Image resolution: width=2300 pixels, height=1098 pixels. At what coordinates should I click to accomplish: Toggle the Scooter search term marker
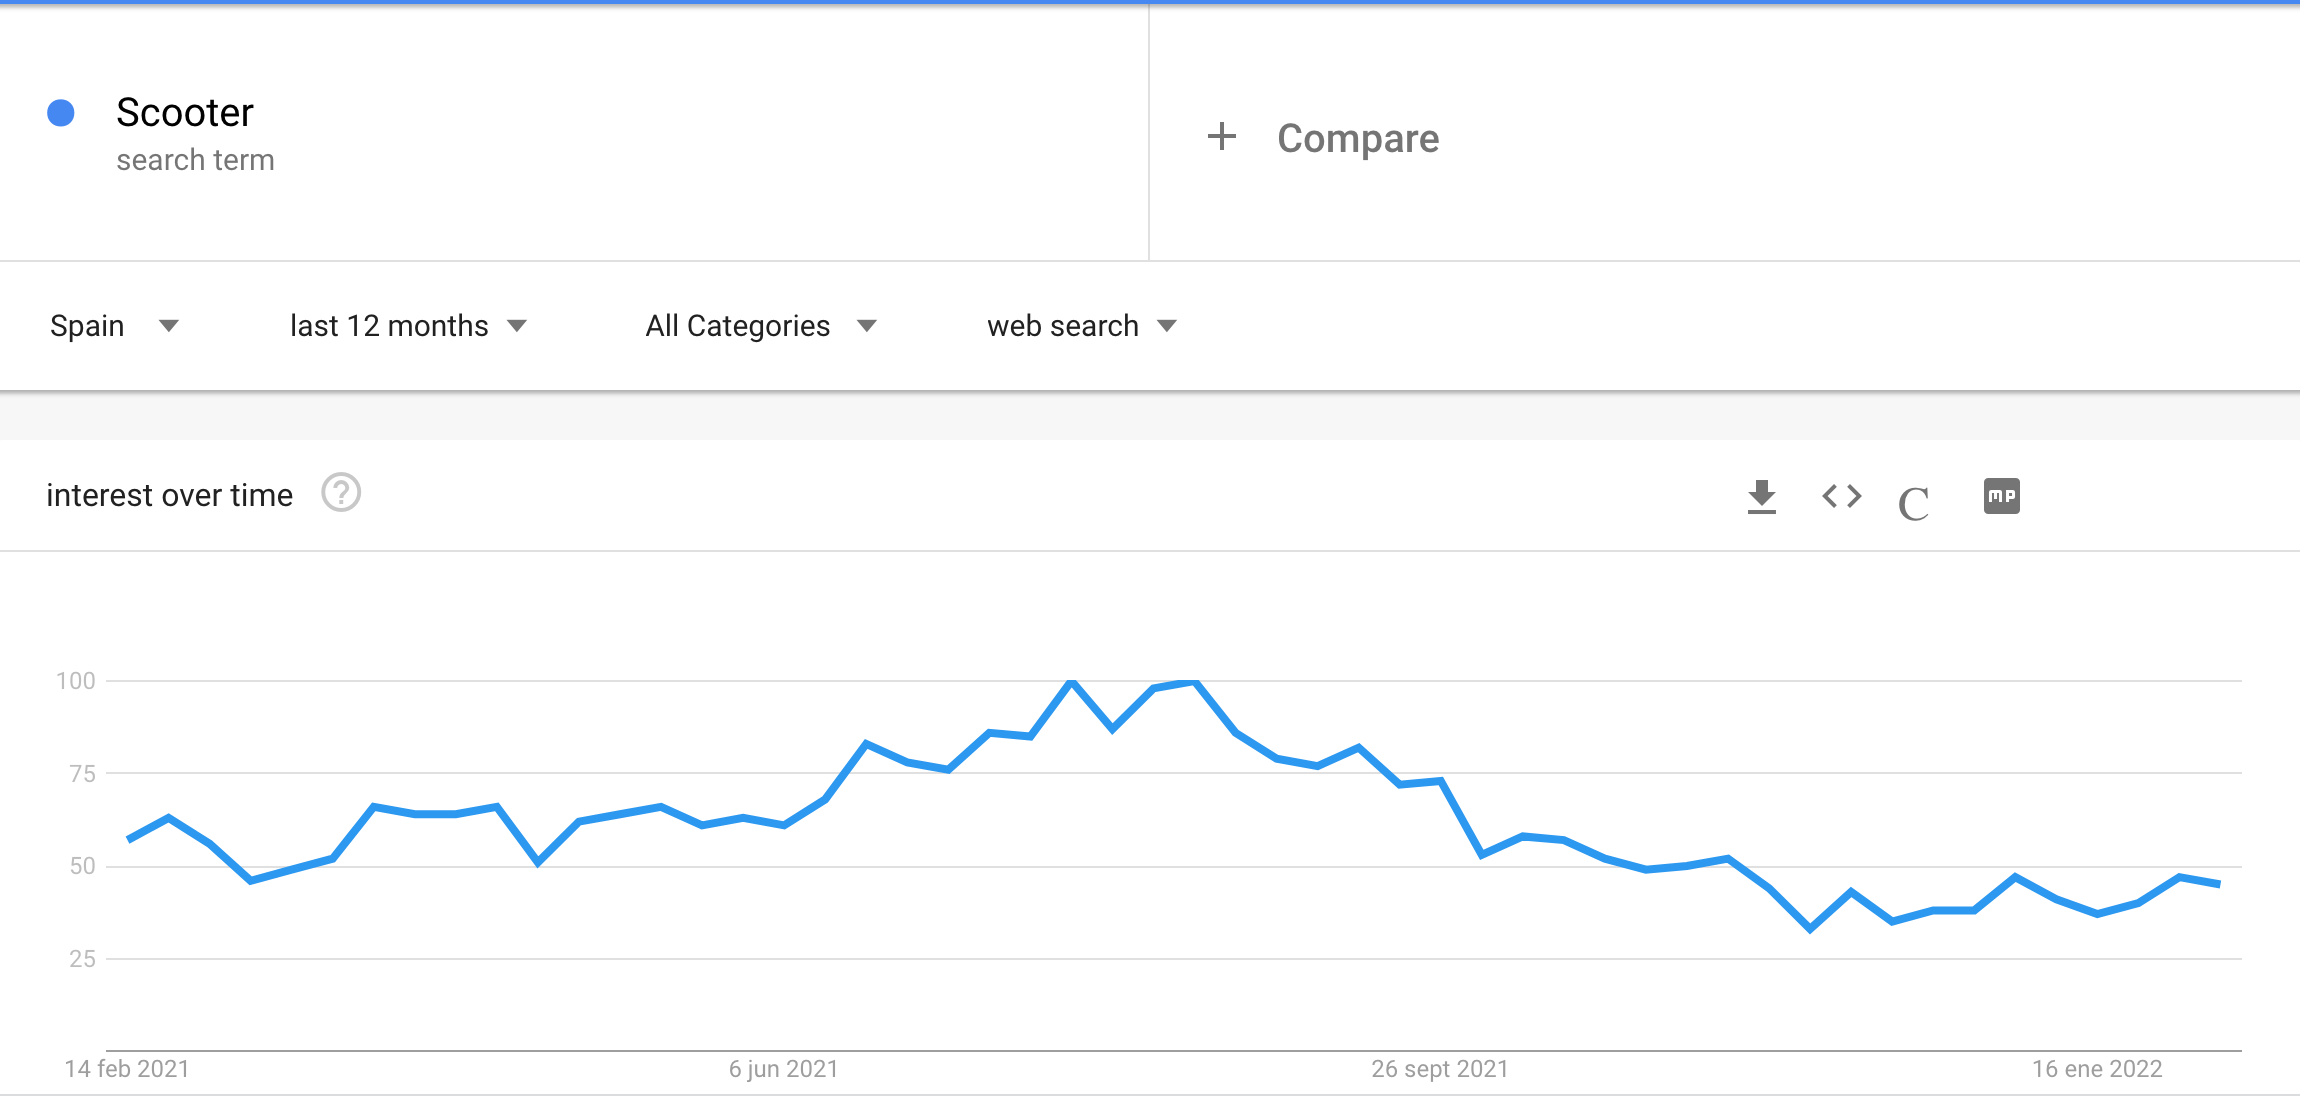click(x=62, y=113)
